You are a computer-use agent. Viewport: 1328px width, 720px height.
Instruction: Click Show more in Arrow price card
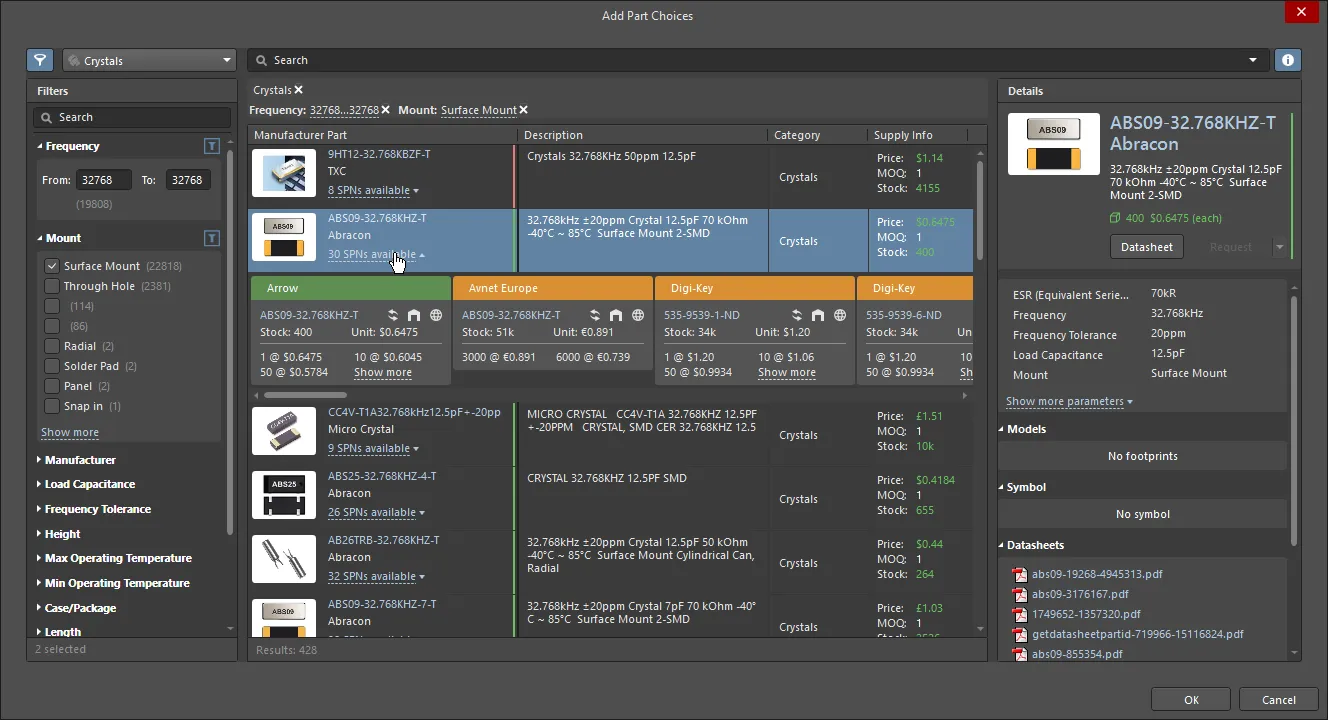click(383, 372)
